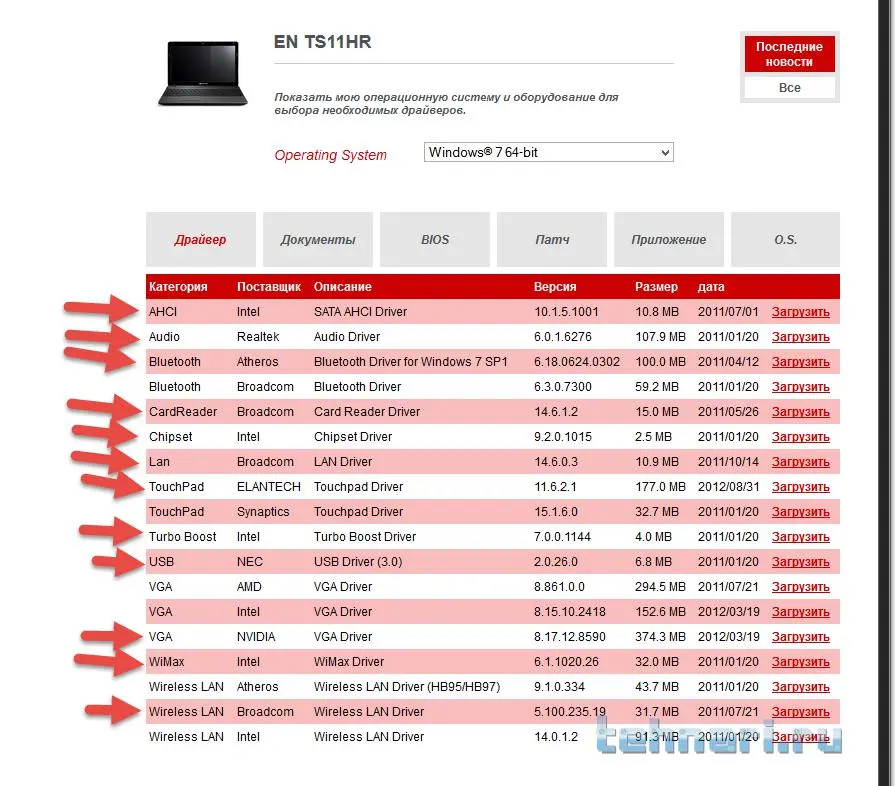895x786 pixels.
Task: Download the Intel SATA AHCI Driver
Action: tap(800, 312)
